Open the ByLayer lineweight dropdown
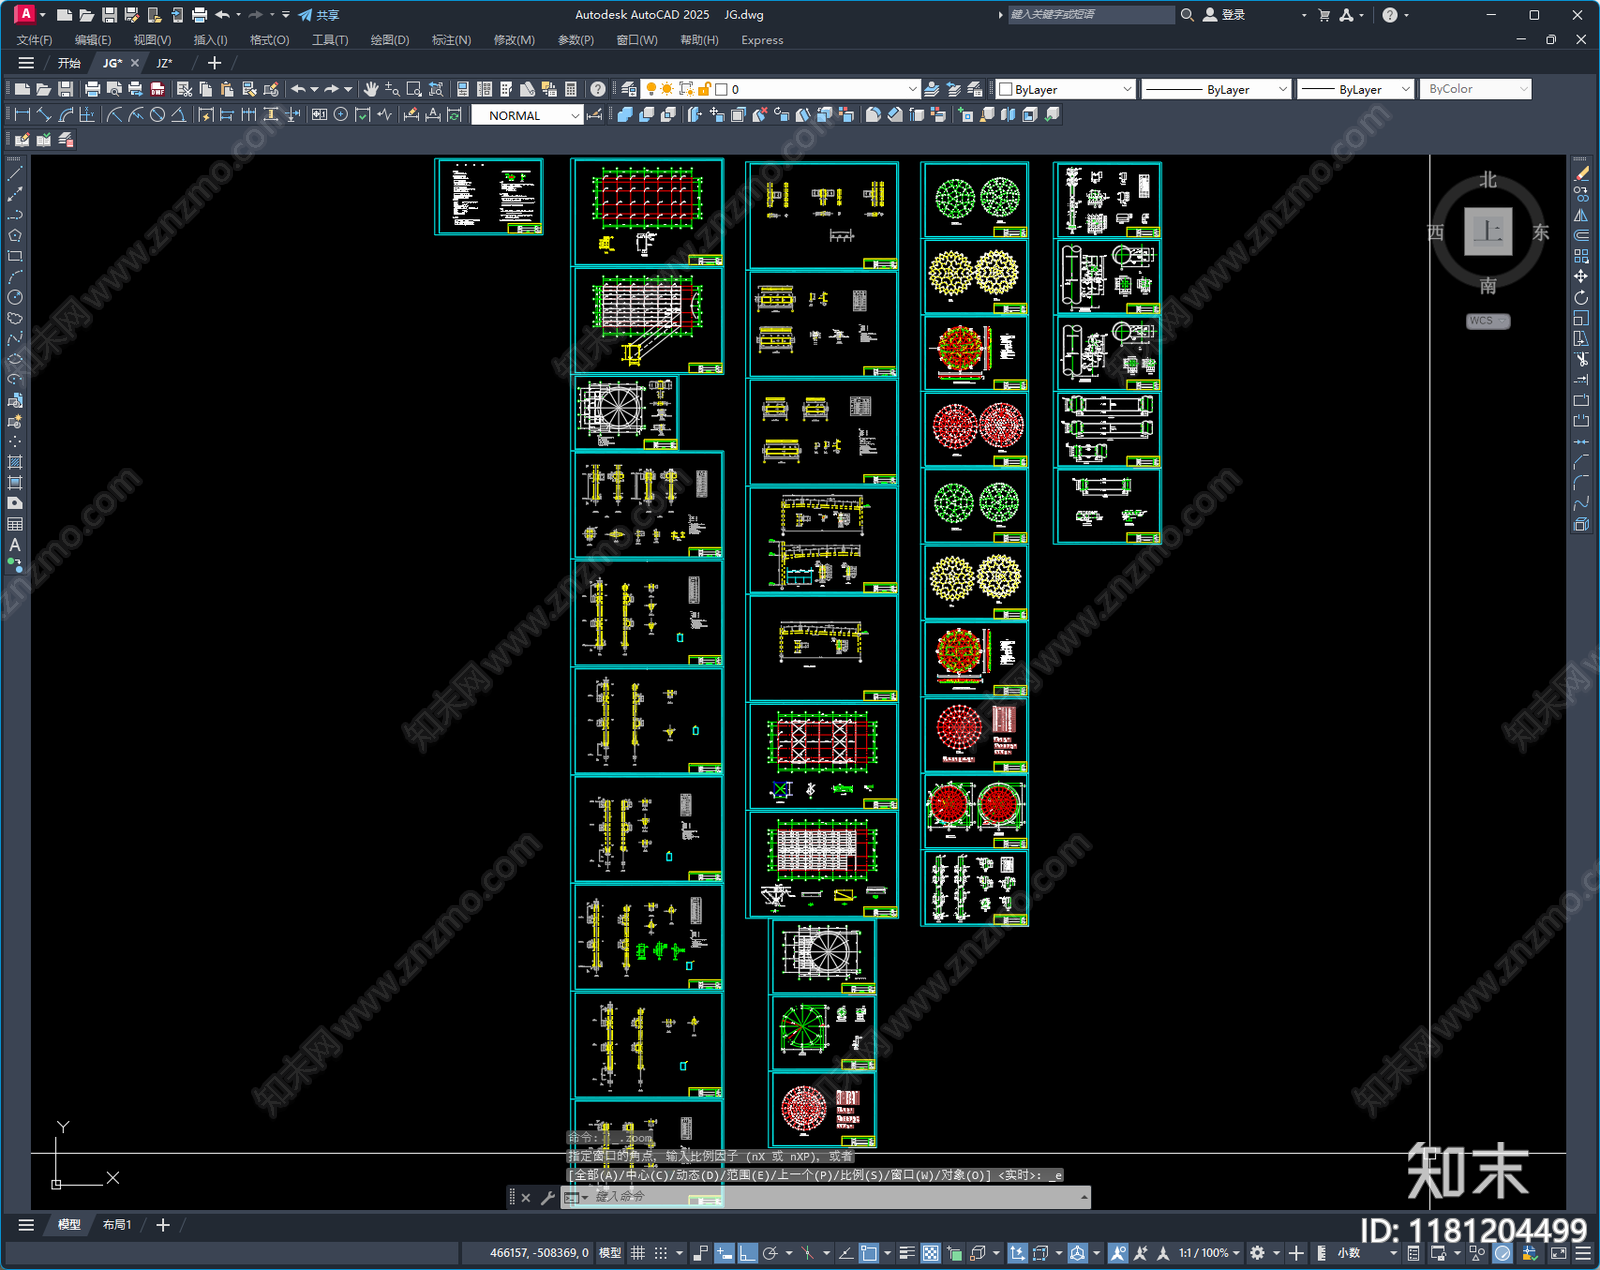 (1355, 89)
